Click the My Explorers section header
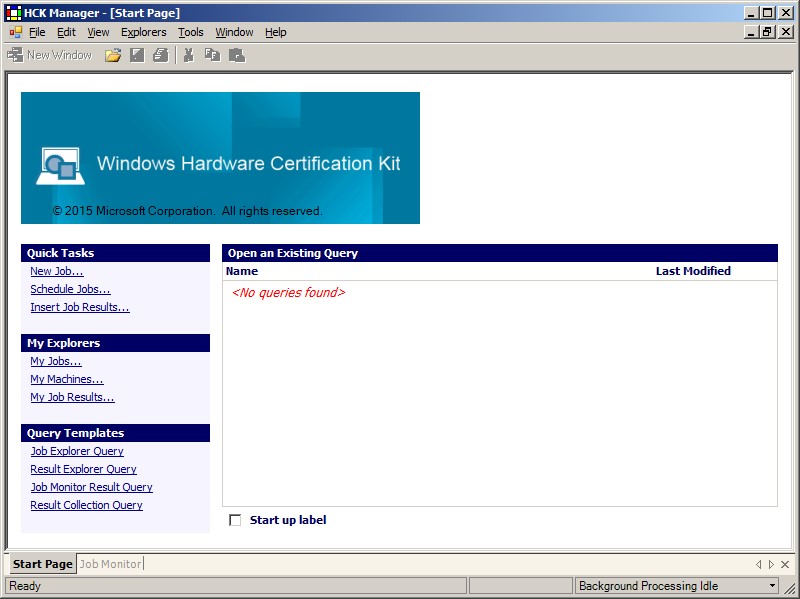Screen dimensions: 800x599 tap(115, 343)
